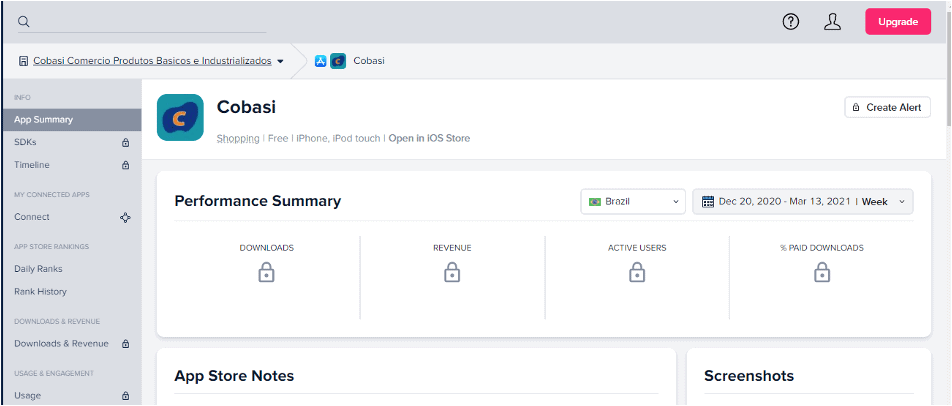Screen dimensions: 952x406
Task: Open the help question mark icon
Action: [790, 22]
